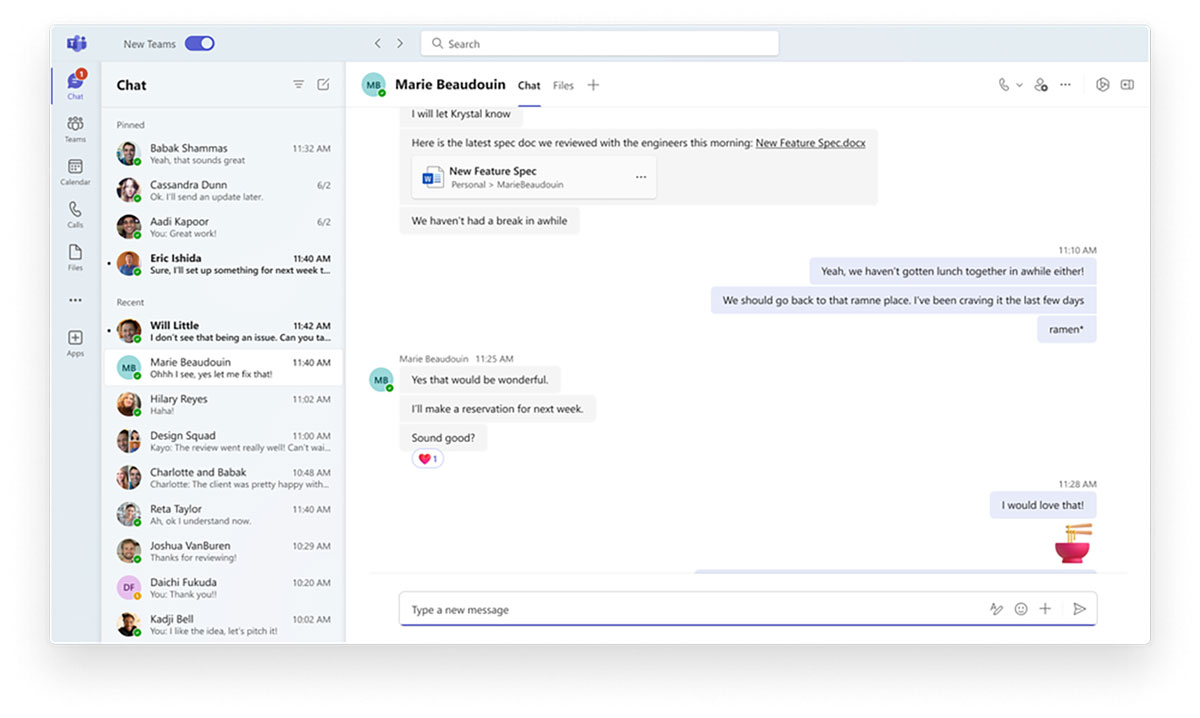Click the new chat compose icon
Image resolution: width=1200 pixels, height=718 pixels.
tap(323, 85)
